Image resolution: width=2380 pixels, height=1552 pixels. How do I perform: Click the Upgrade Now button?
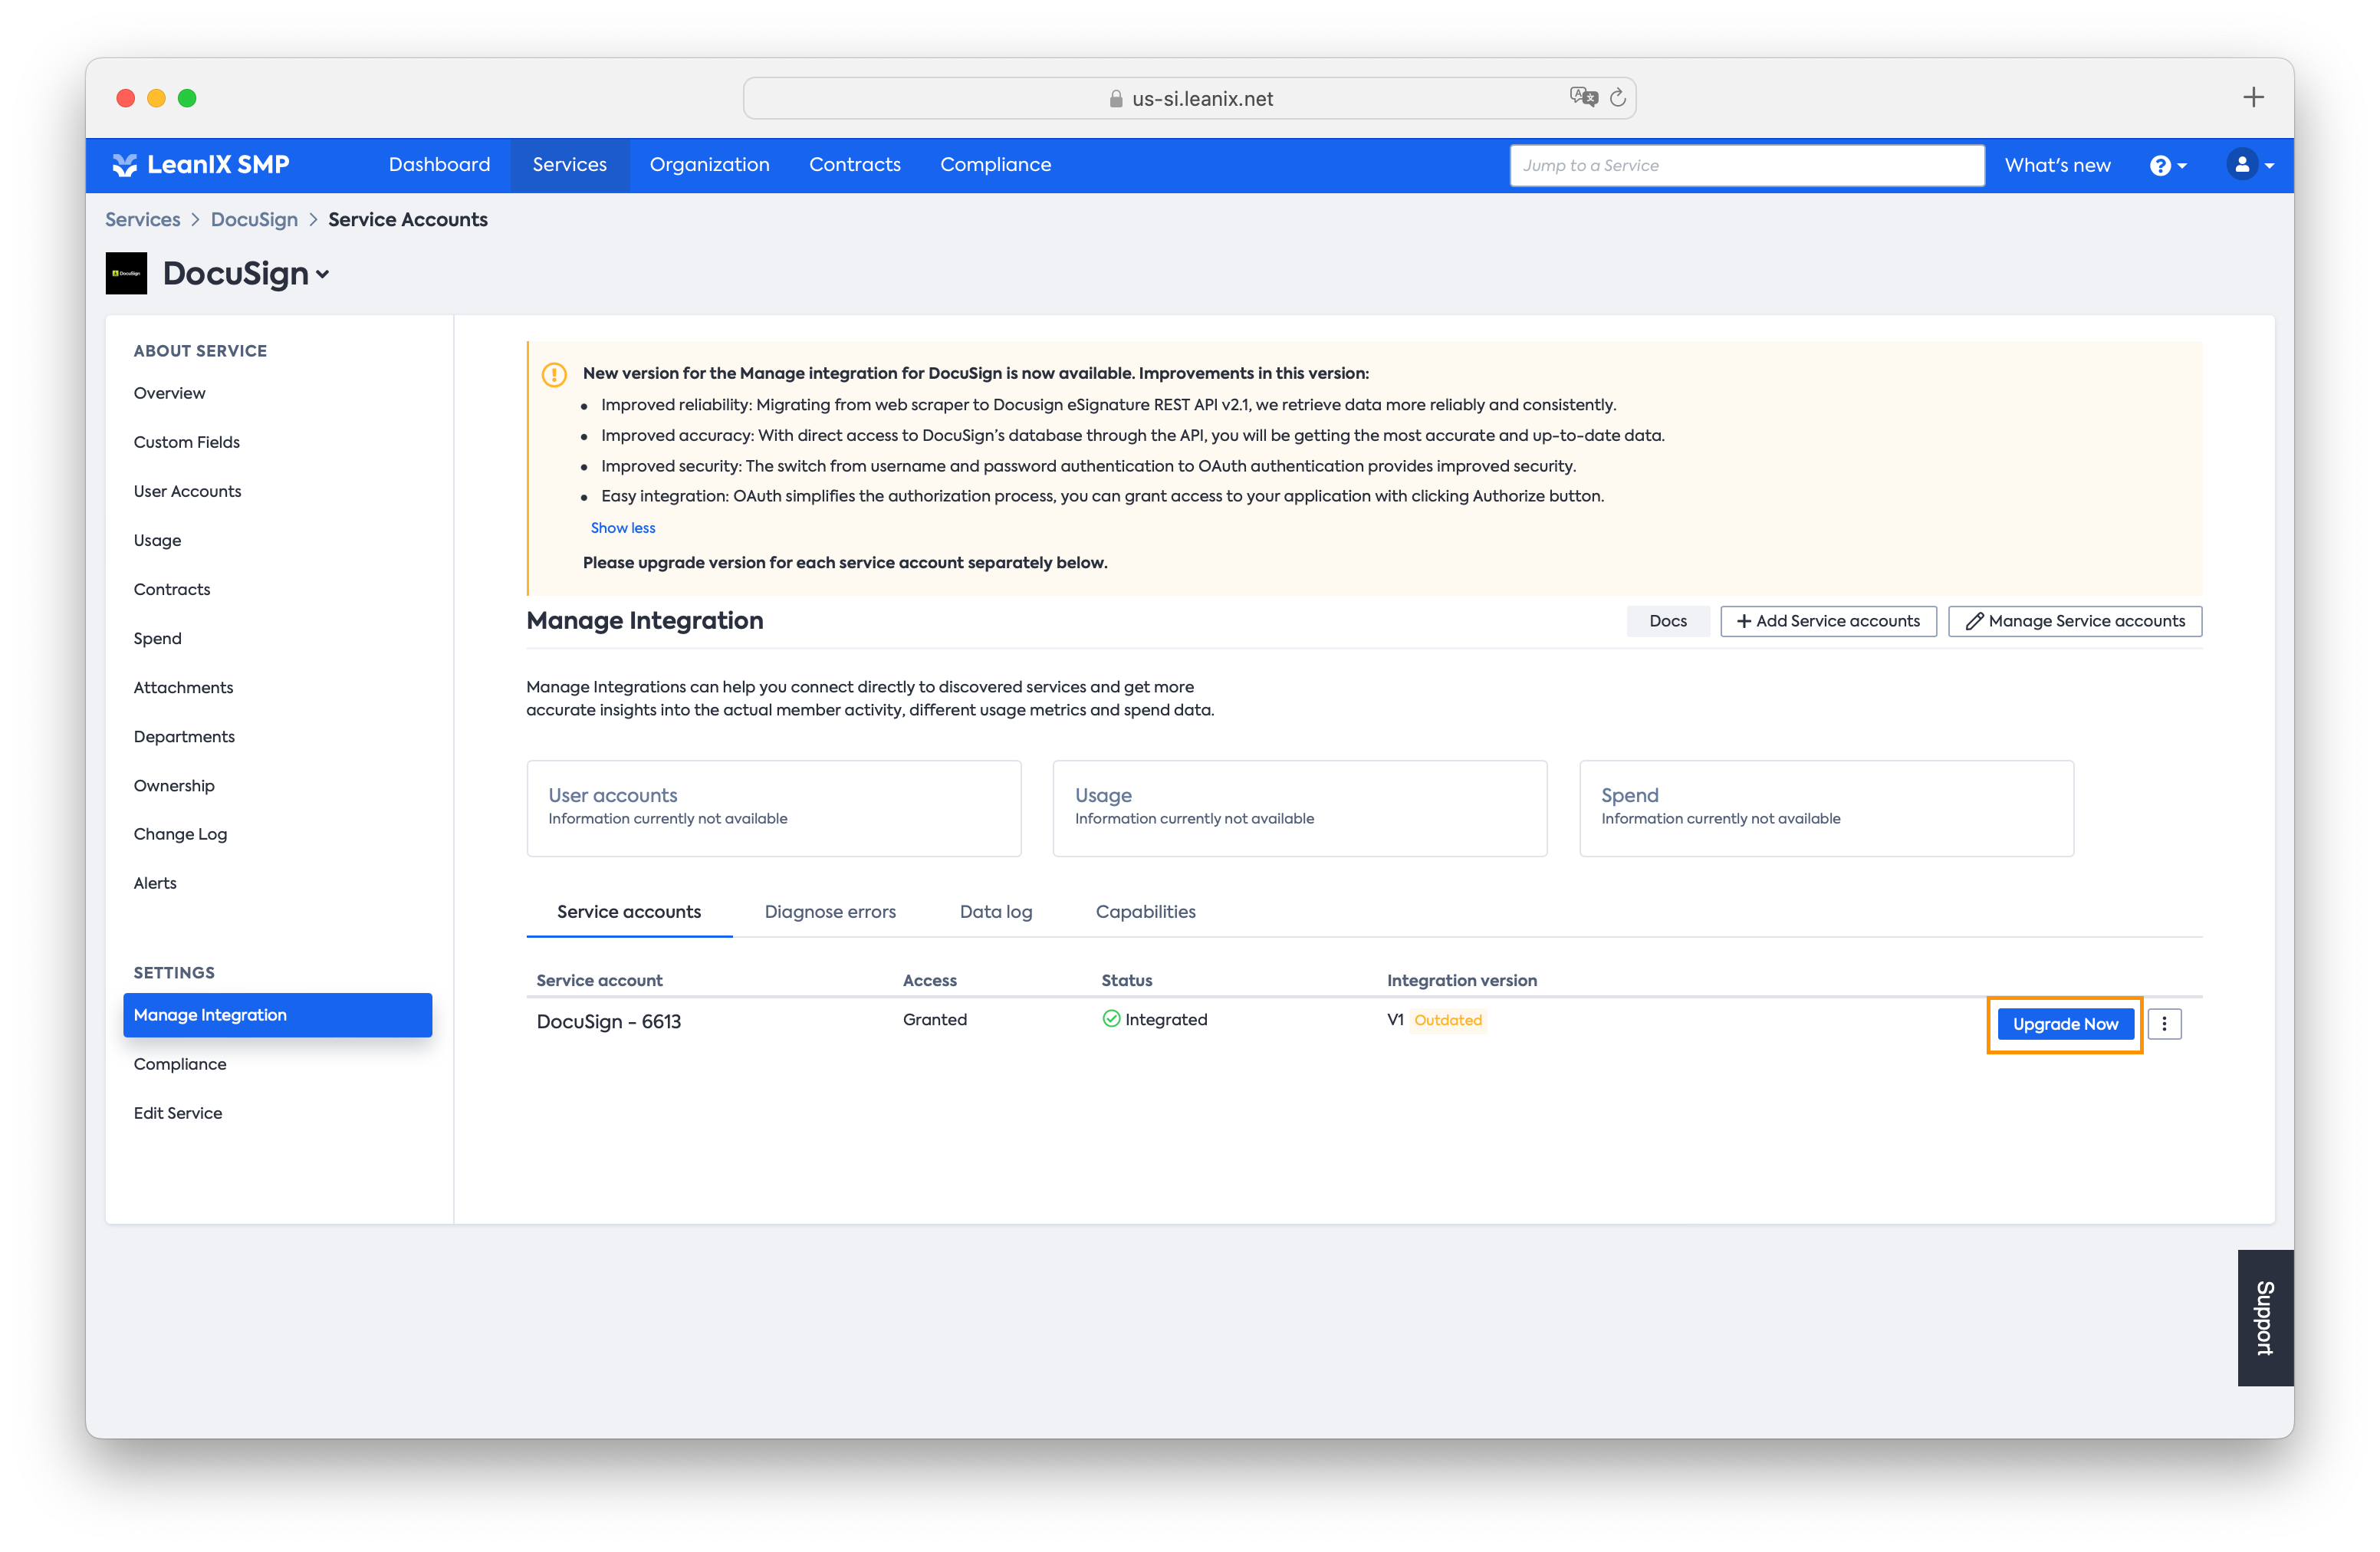(x=2065, y=1024)
